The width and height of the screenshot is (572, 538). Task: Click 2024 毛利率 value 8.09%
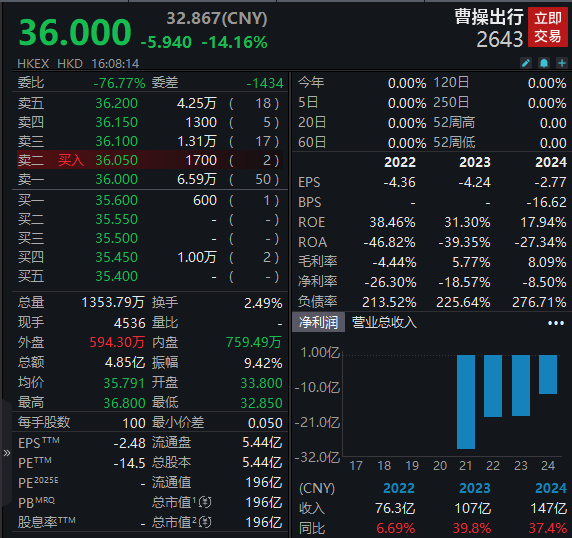click(547, 262)
